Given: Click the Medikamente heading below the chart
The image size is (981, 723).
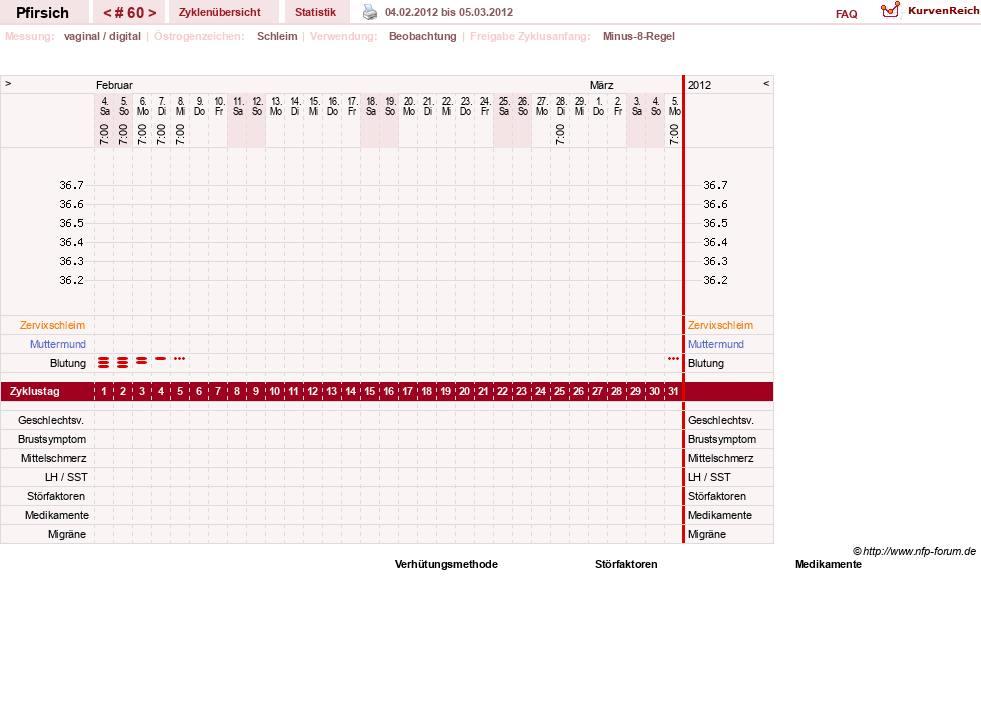Looking at the screenshot, I should click(828, 564).
